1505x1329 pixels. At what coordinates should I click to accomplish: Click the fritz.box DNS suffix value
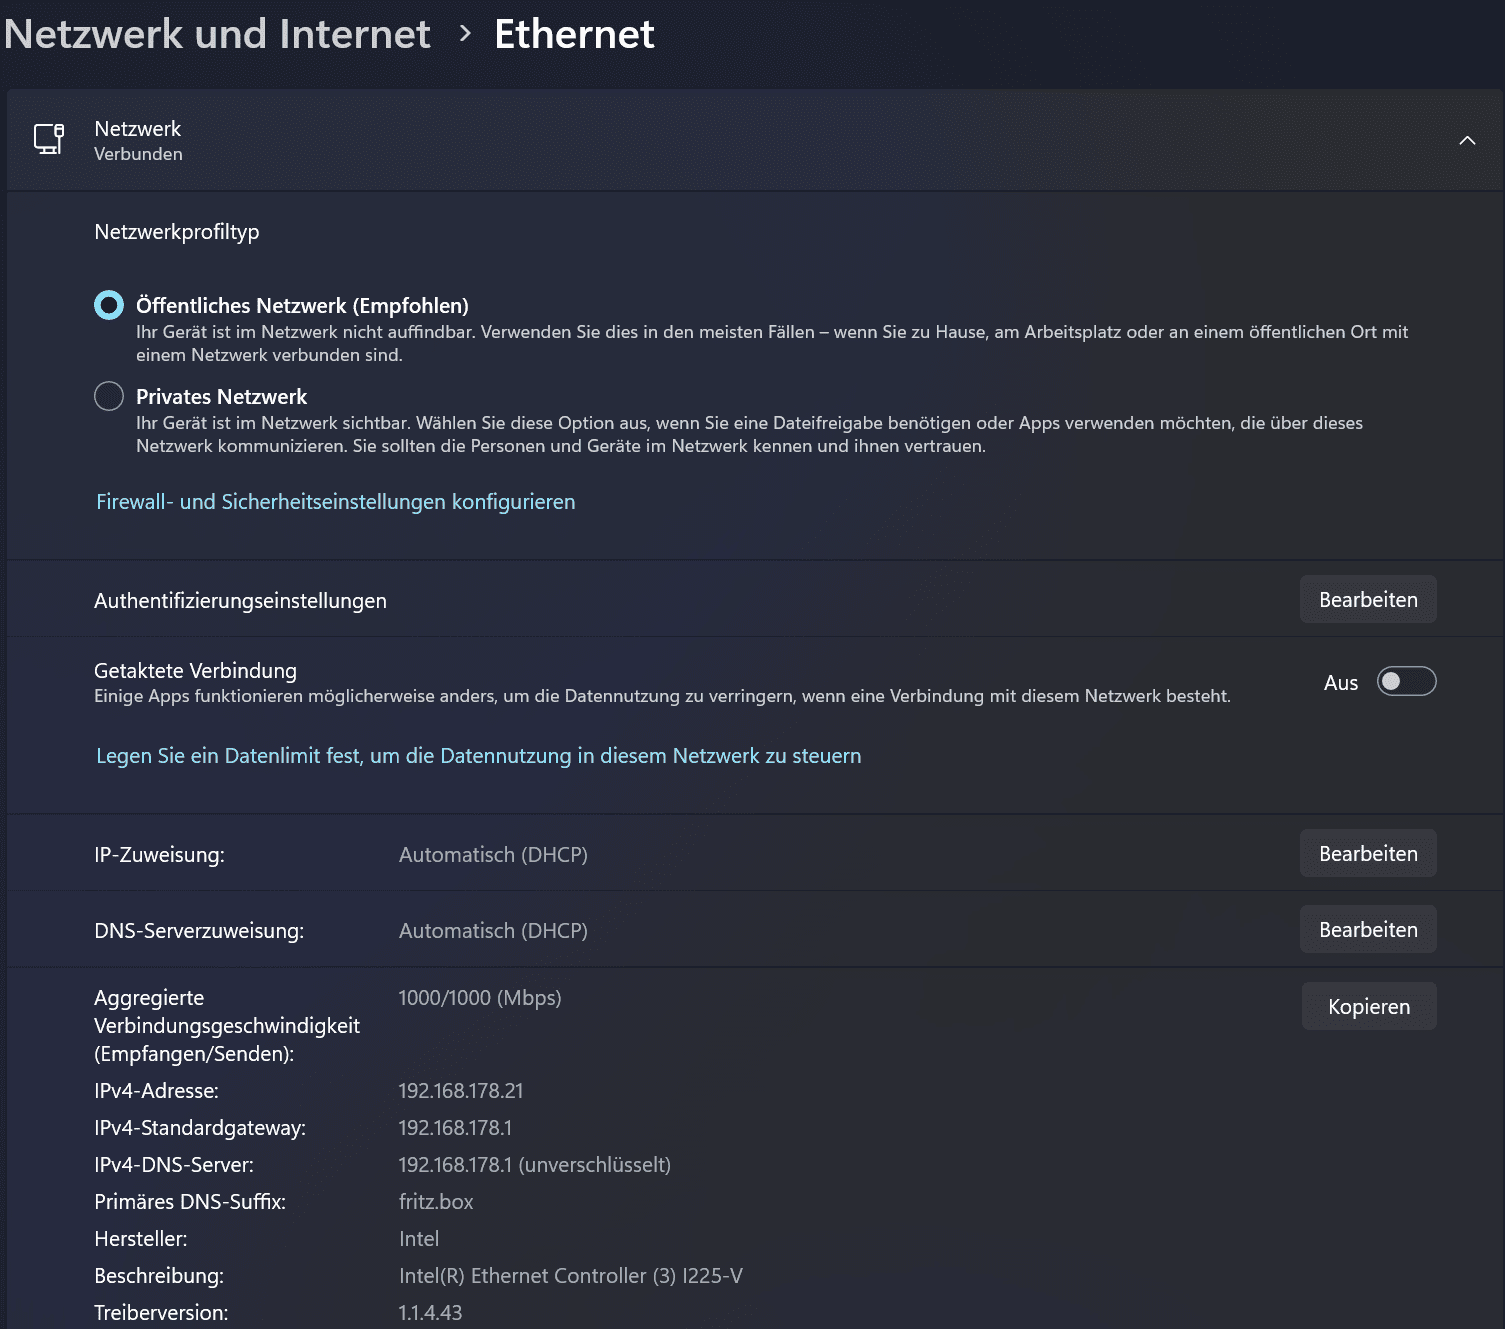point(436,1202)
